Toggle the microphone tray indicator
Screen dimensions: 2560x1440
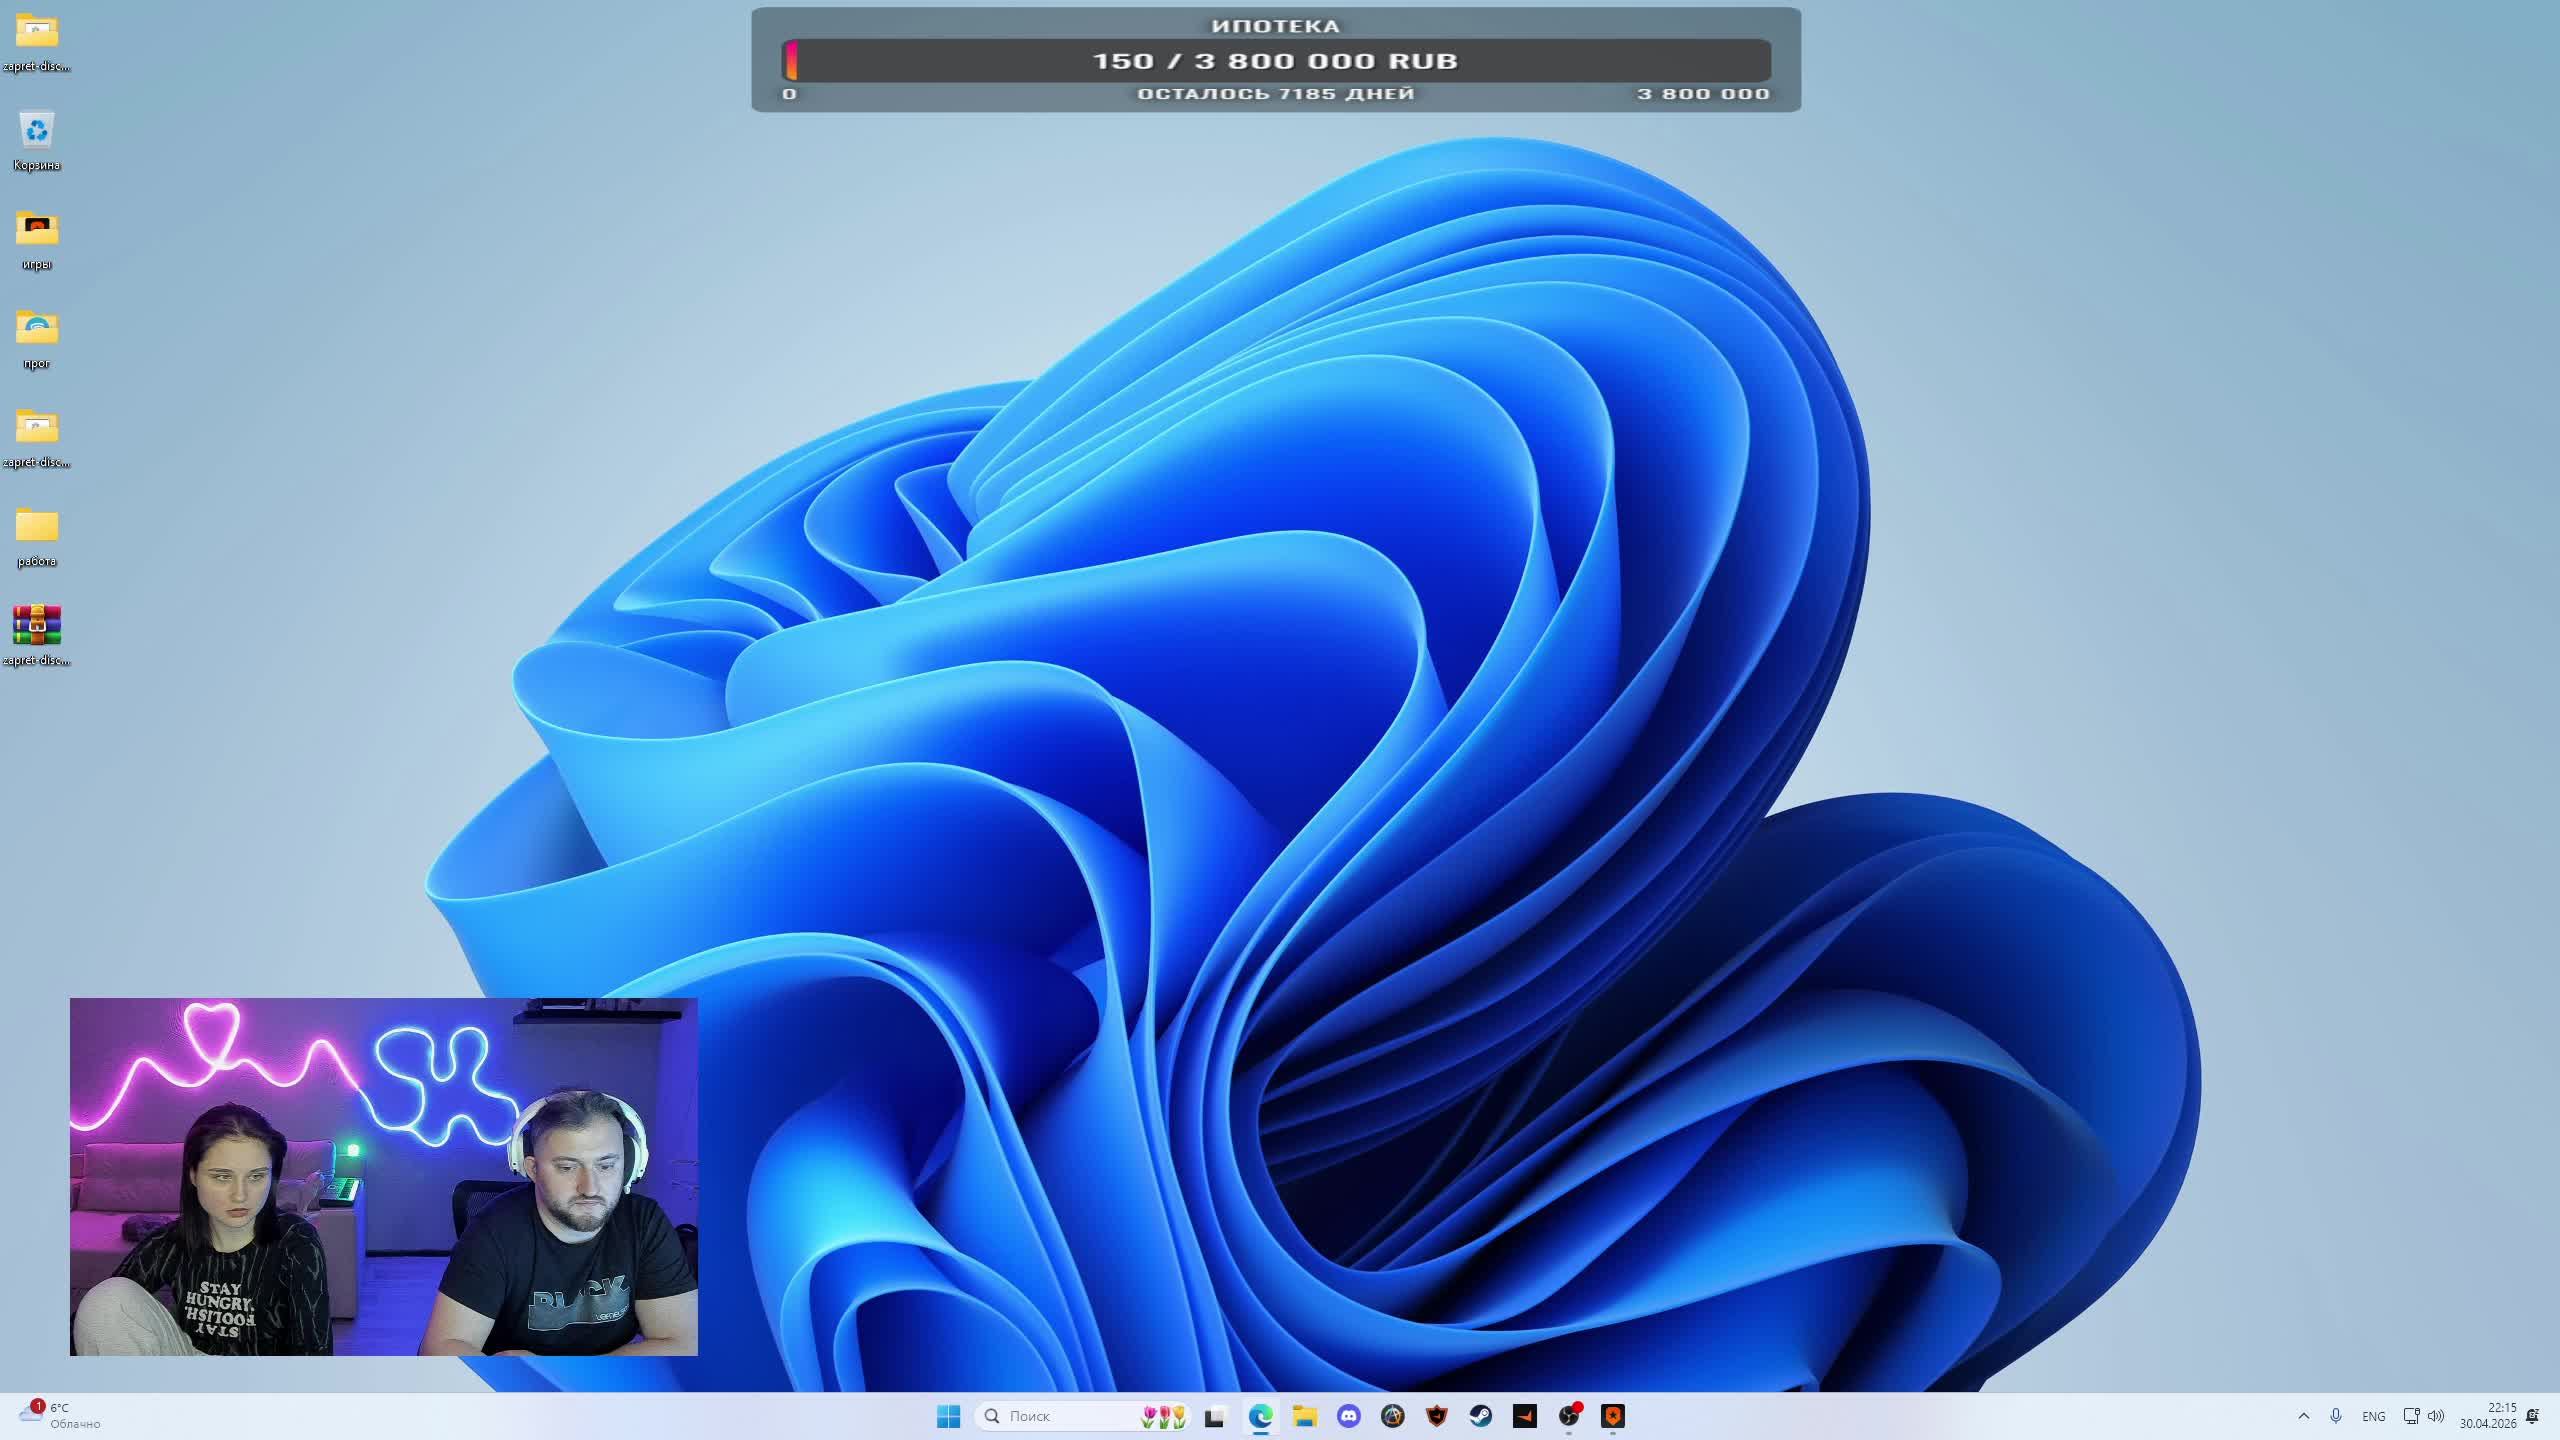2336,1416
